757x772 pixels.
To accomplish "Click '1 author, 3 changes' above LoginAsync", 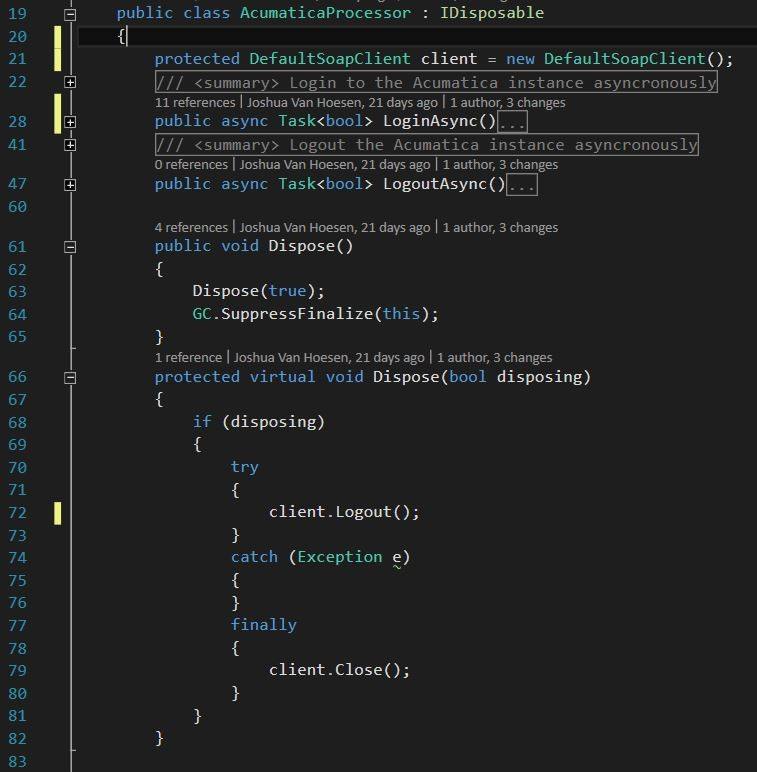I will coord(507,102).
